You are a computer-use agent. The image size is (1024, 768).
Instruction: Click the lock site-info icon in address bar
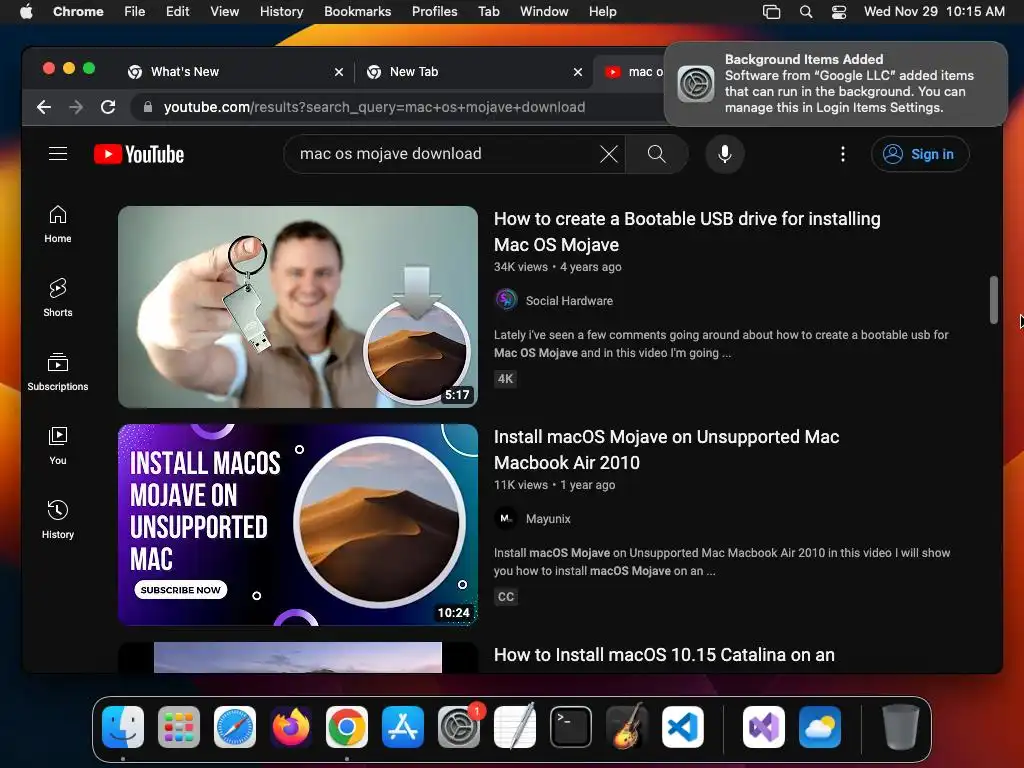pyautogui.click(x=148, y=107)
